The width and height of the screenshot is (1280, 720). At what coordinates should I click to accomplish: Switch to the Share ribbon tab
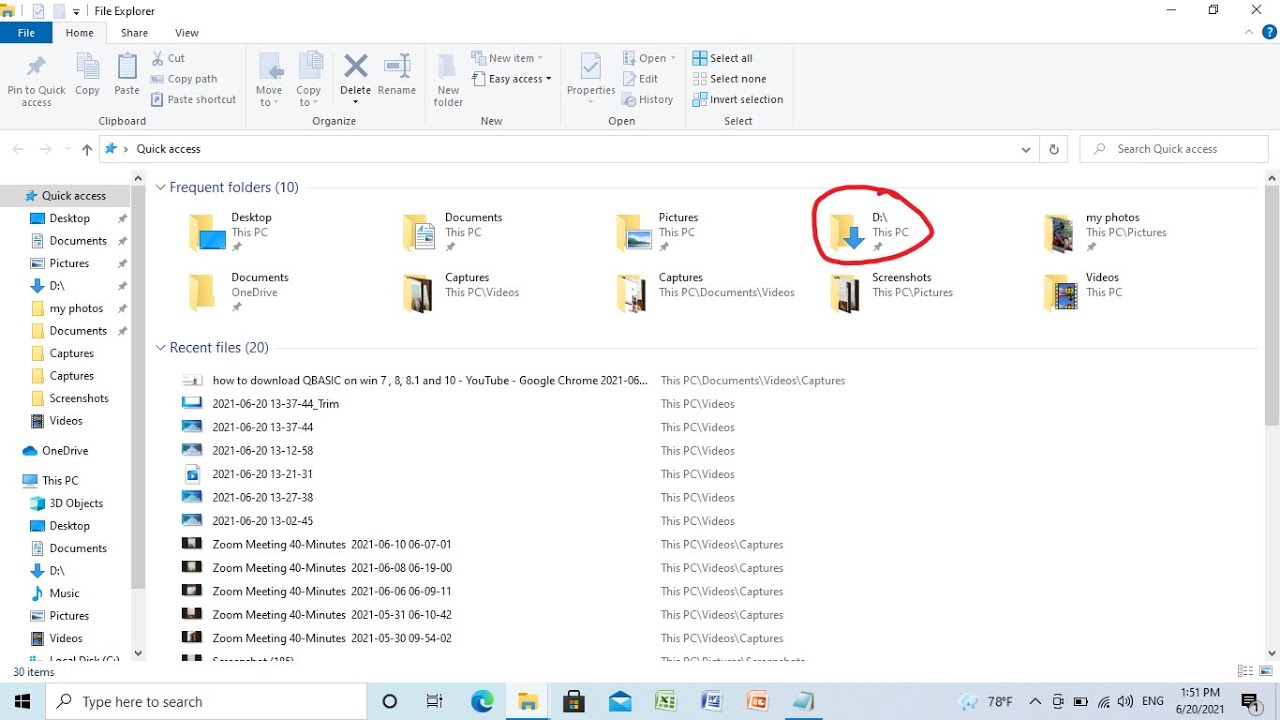click(x=134, y=33)
